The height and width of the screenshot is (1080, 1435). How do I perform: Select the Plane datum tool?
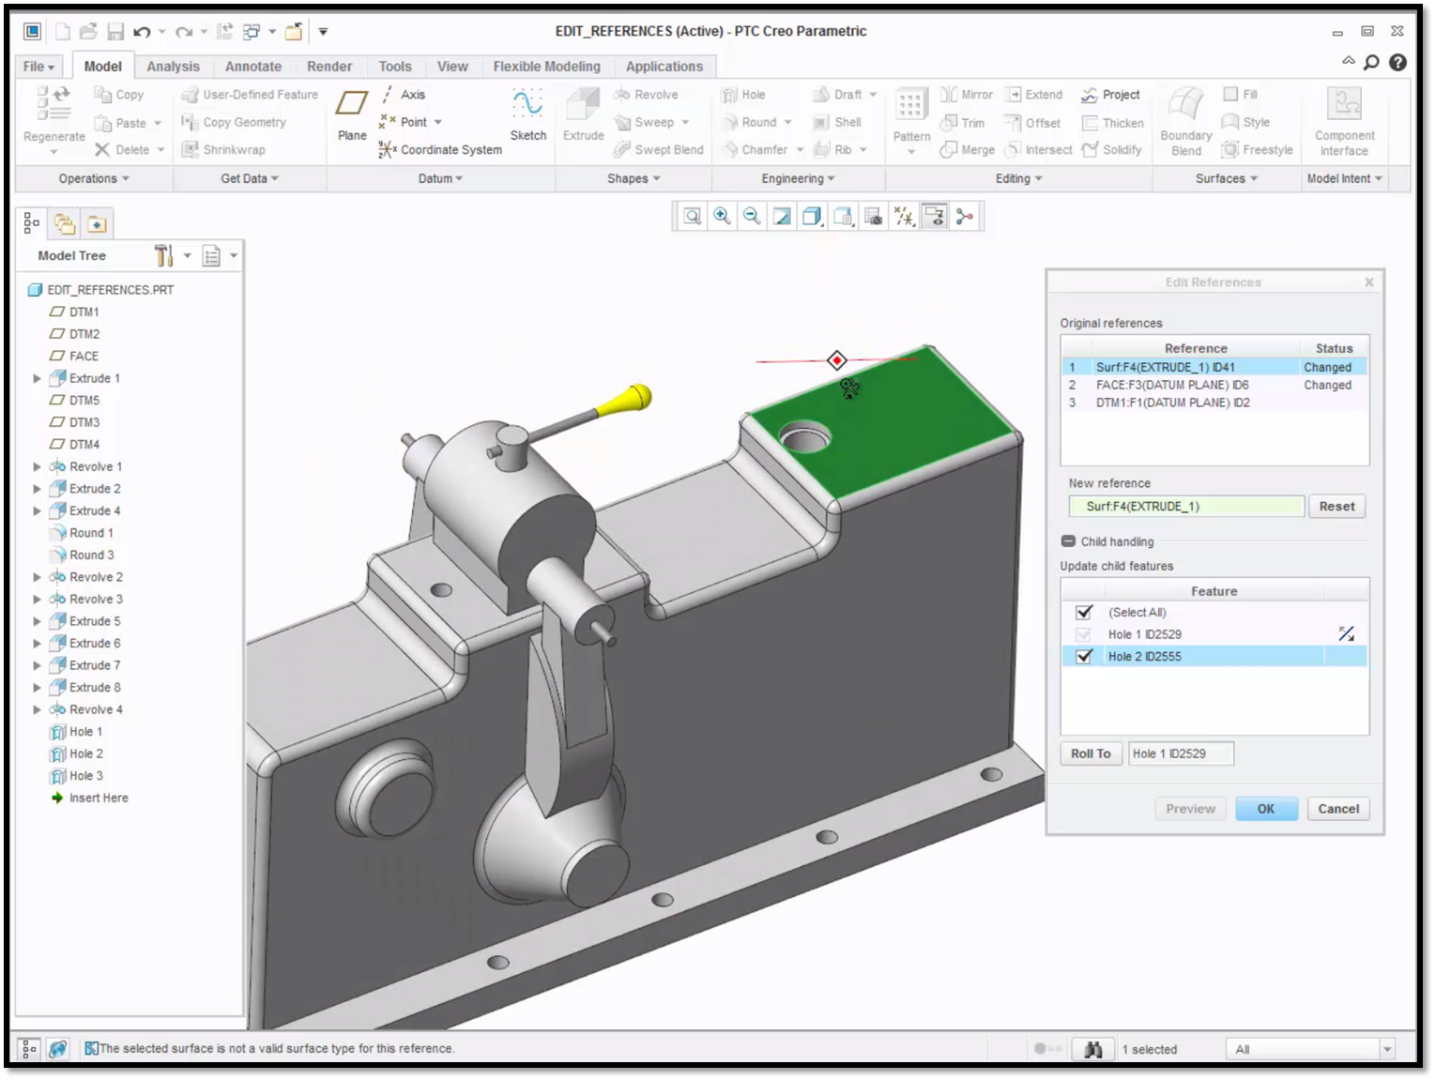351,115
